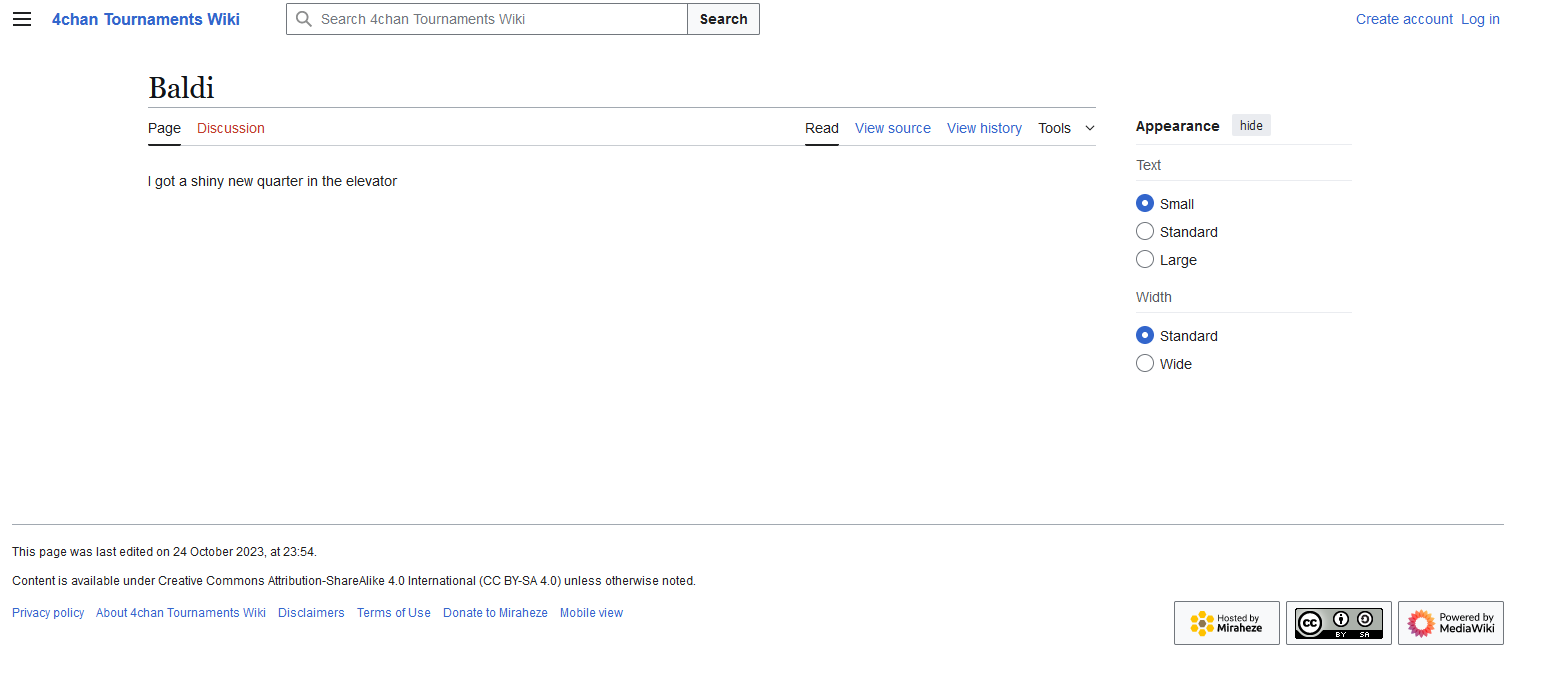Open the View source tab

(x=892, y=128)
